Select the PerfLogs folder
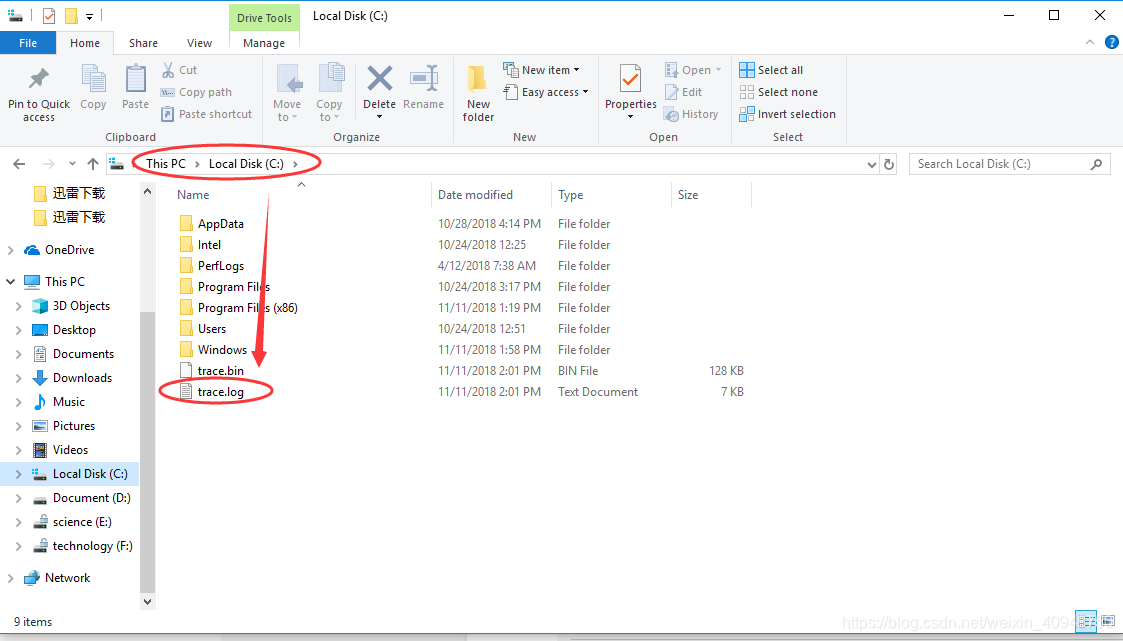Screen dimensions: 1123x641 click(221, 266)
